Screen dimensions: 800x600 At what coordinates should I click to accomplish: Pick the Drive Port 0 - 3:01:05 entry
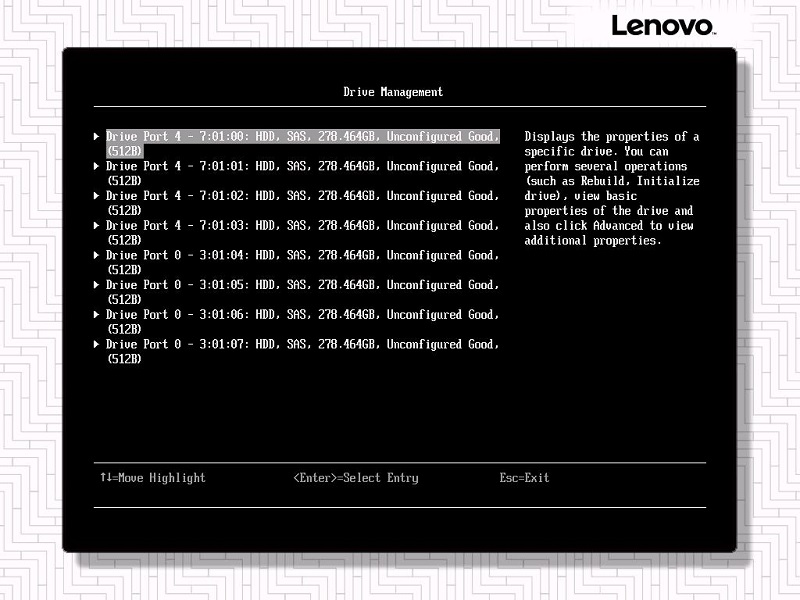pyautogui.click(x=300, y=285)
